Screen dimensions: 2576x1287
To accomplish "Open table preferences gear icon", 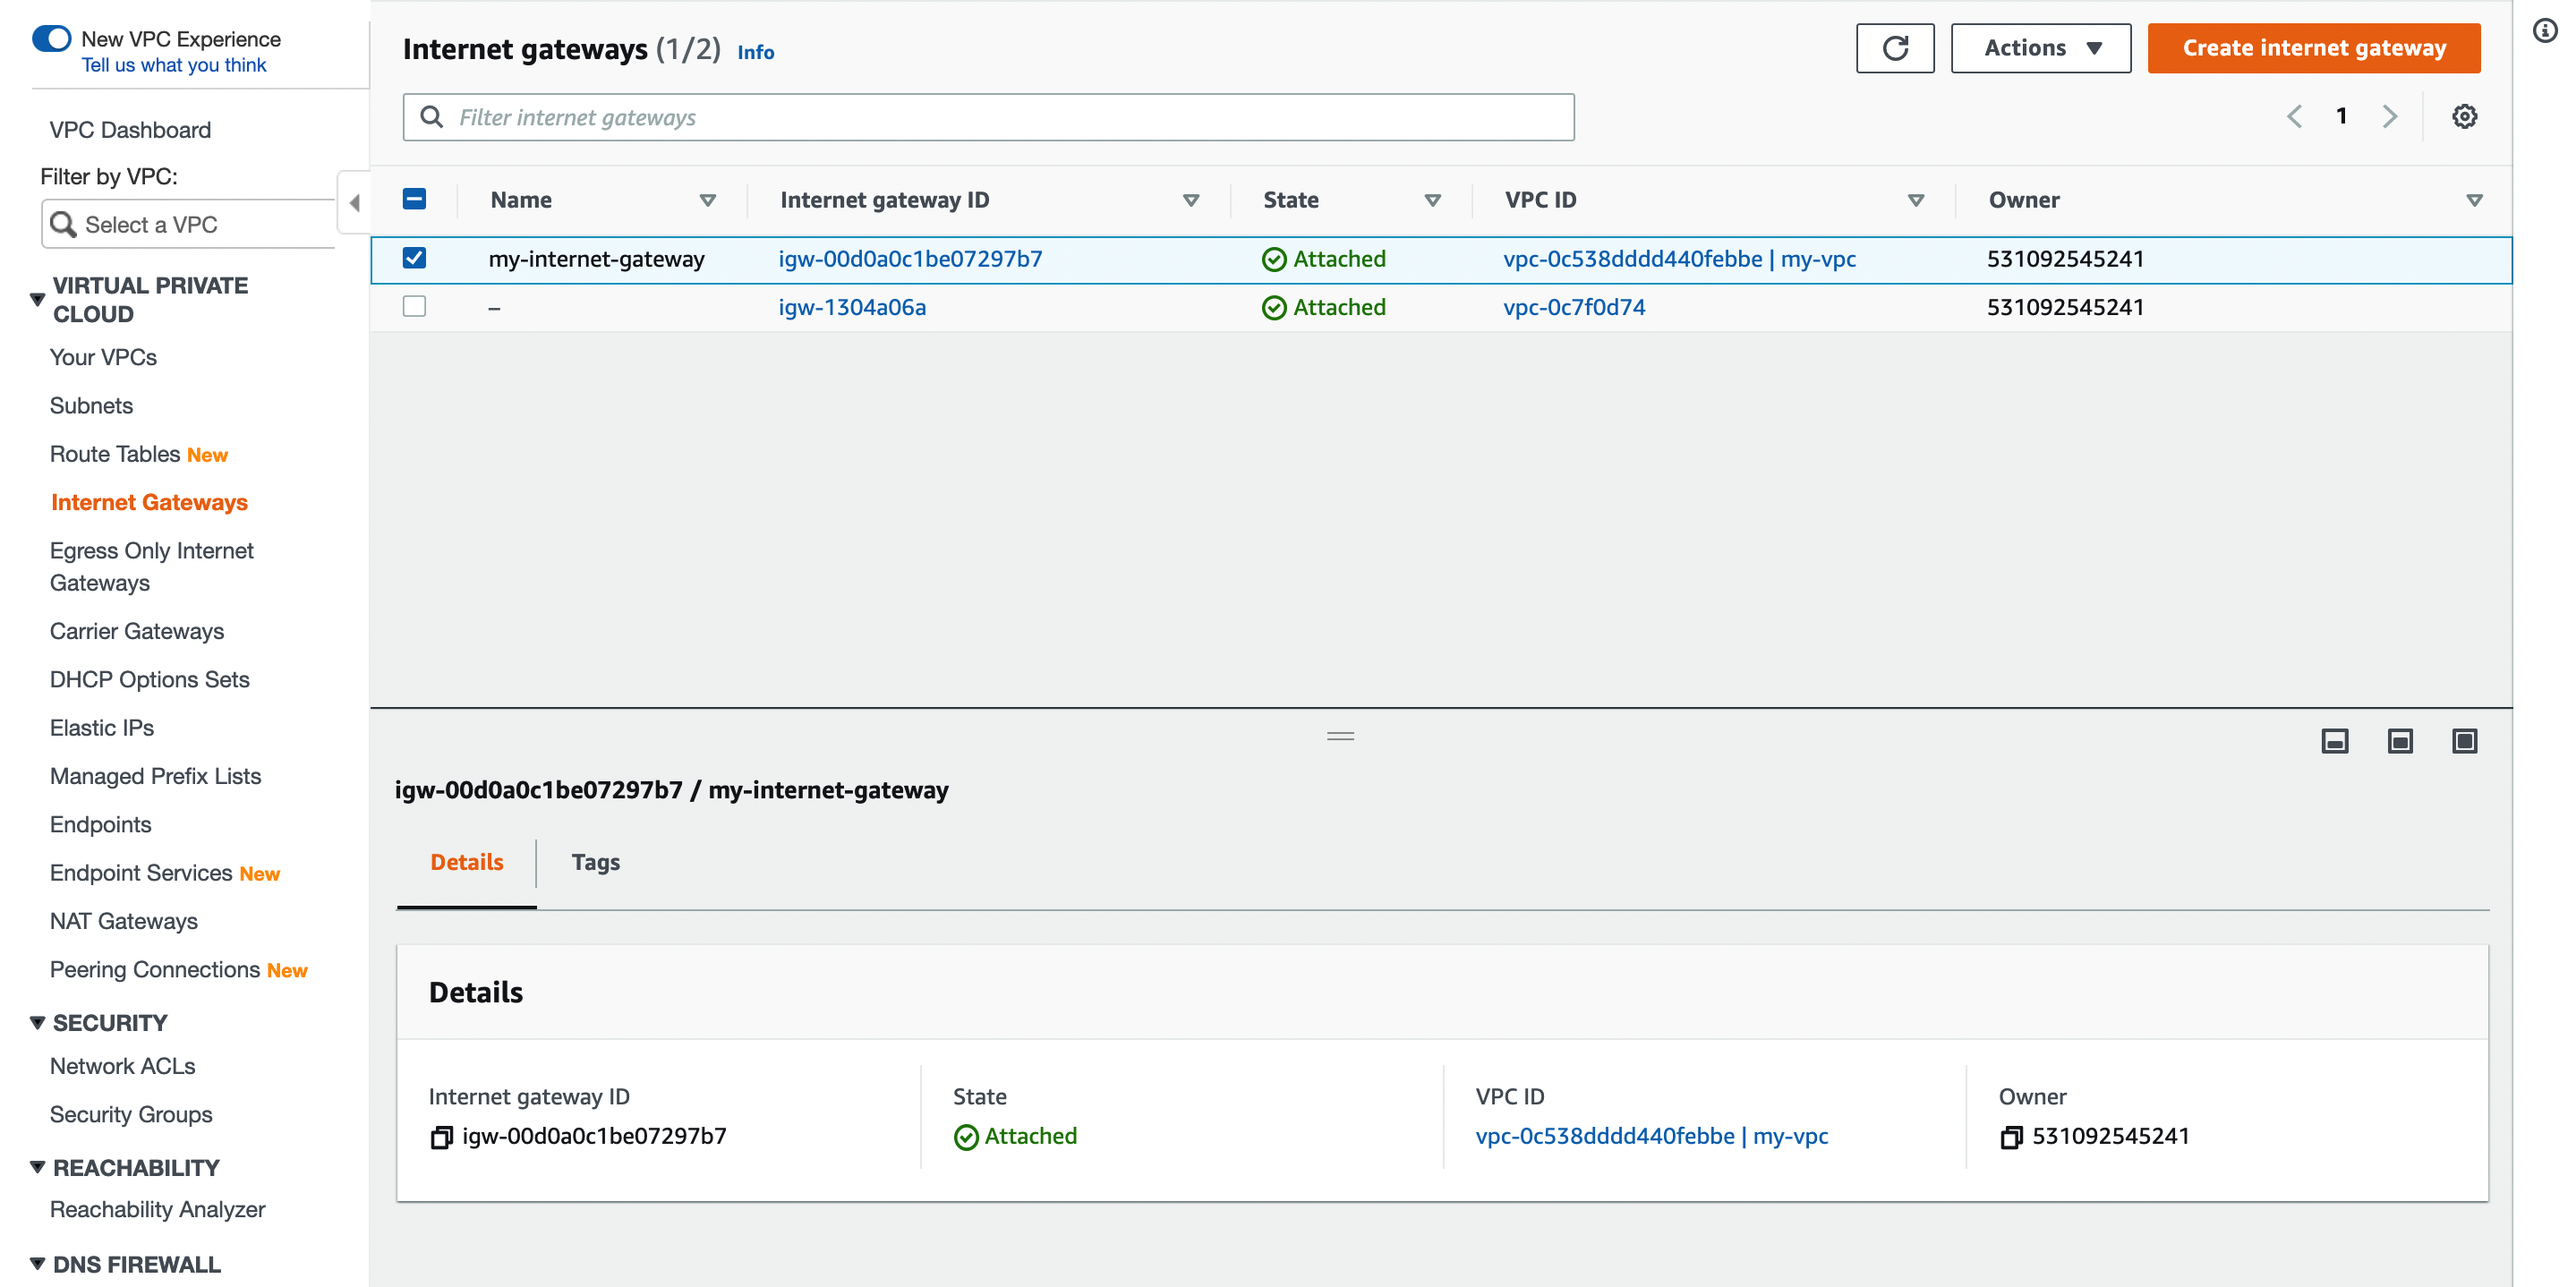I will tap(2463, 117).
